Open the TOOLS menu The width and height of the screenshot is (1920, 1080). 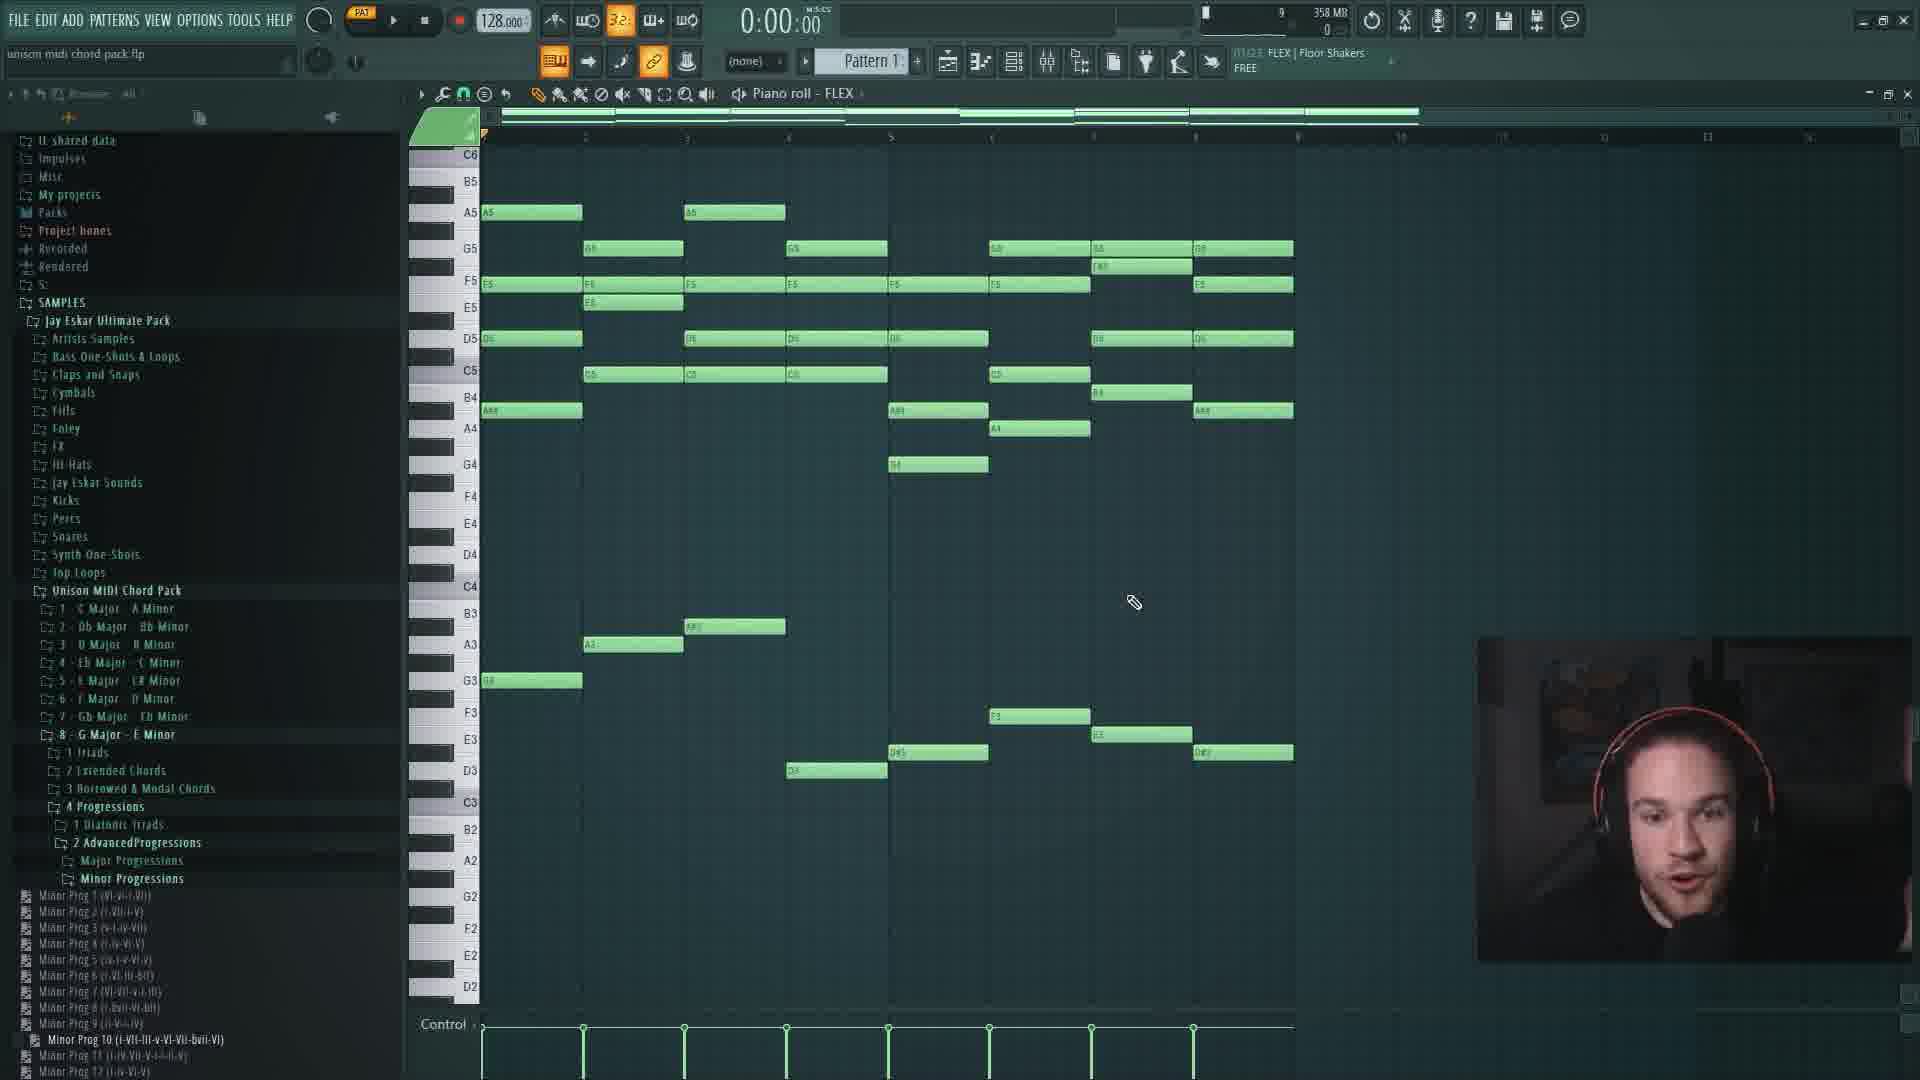[243, 20]
